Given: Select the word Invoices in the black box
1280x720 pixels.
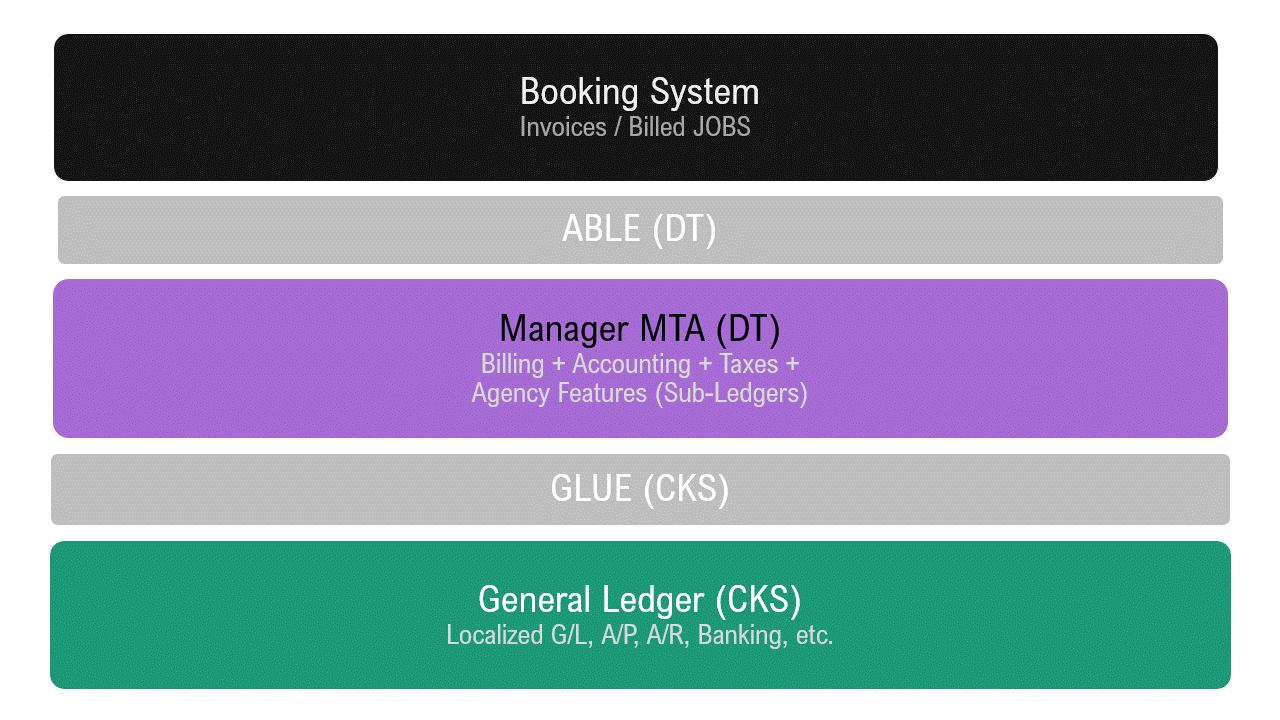Looking at the screenshot, I should [x=563, y=127].
